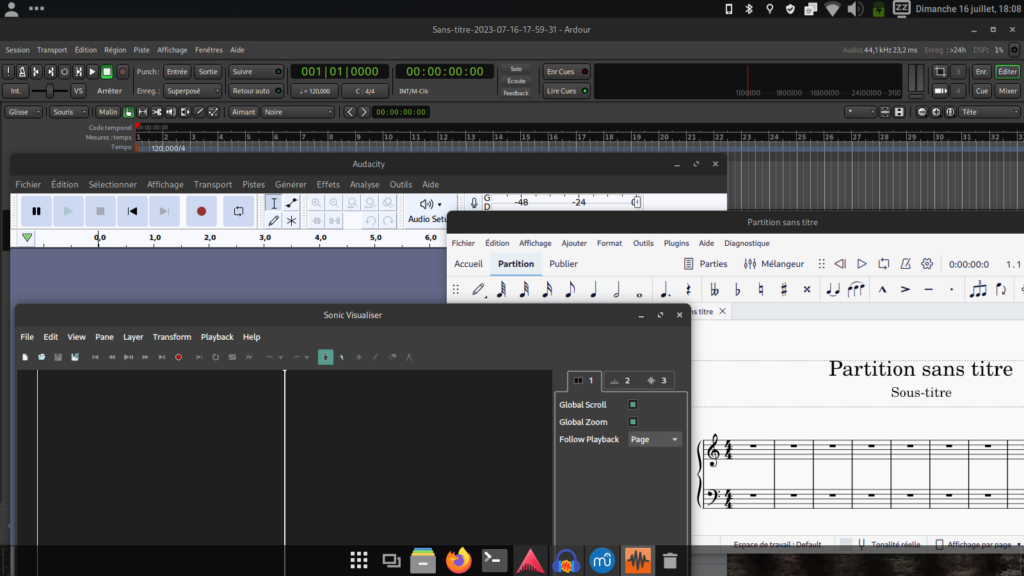Toggle Audacity loop playback button
1024x576 pixels.
[x=239, y=211]
